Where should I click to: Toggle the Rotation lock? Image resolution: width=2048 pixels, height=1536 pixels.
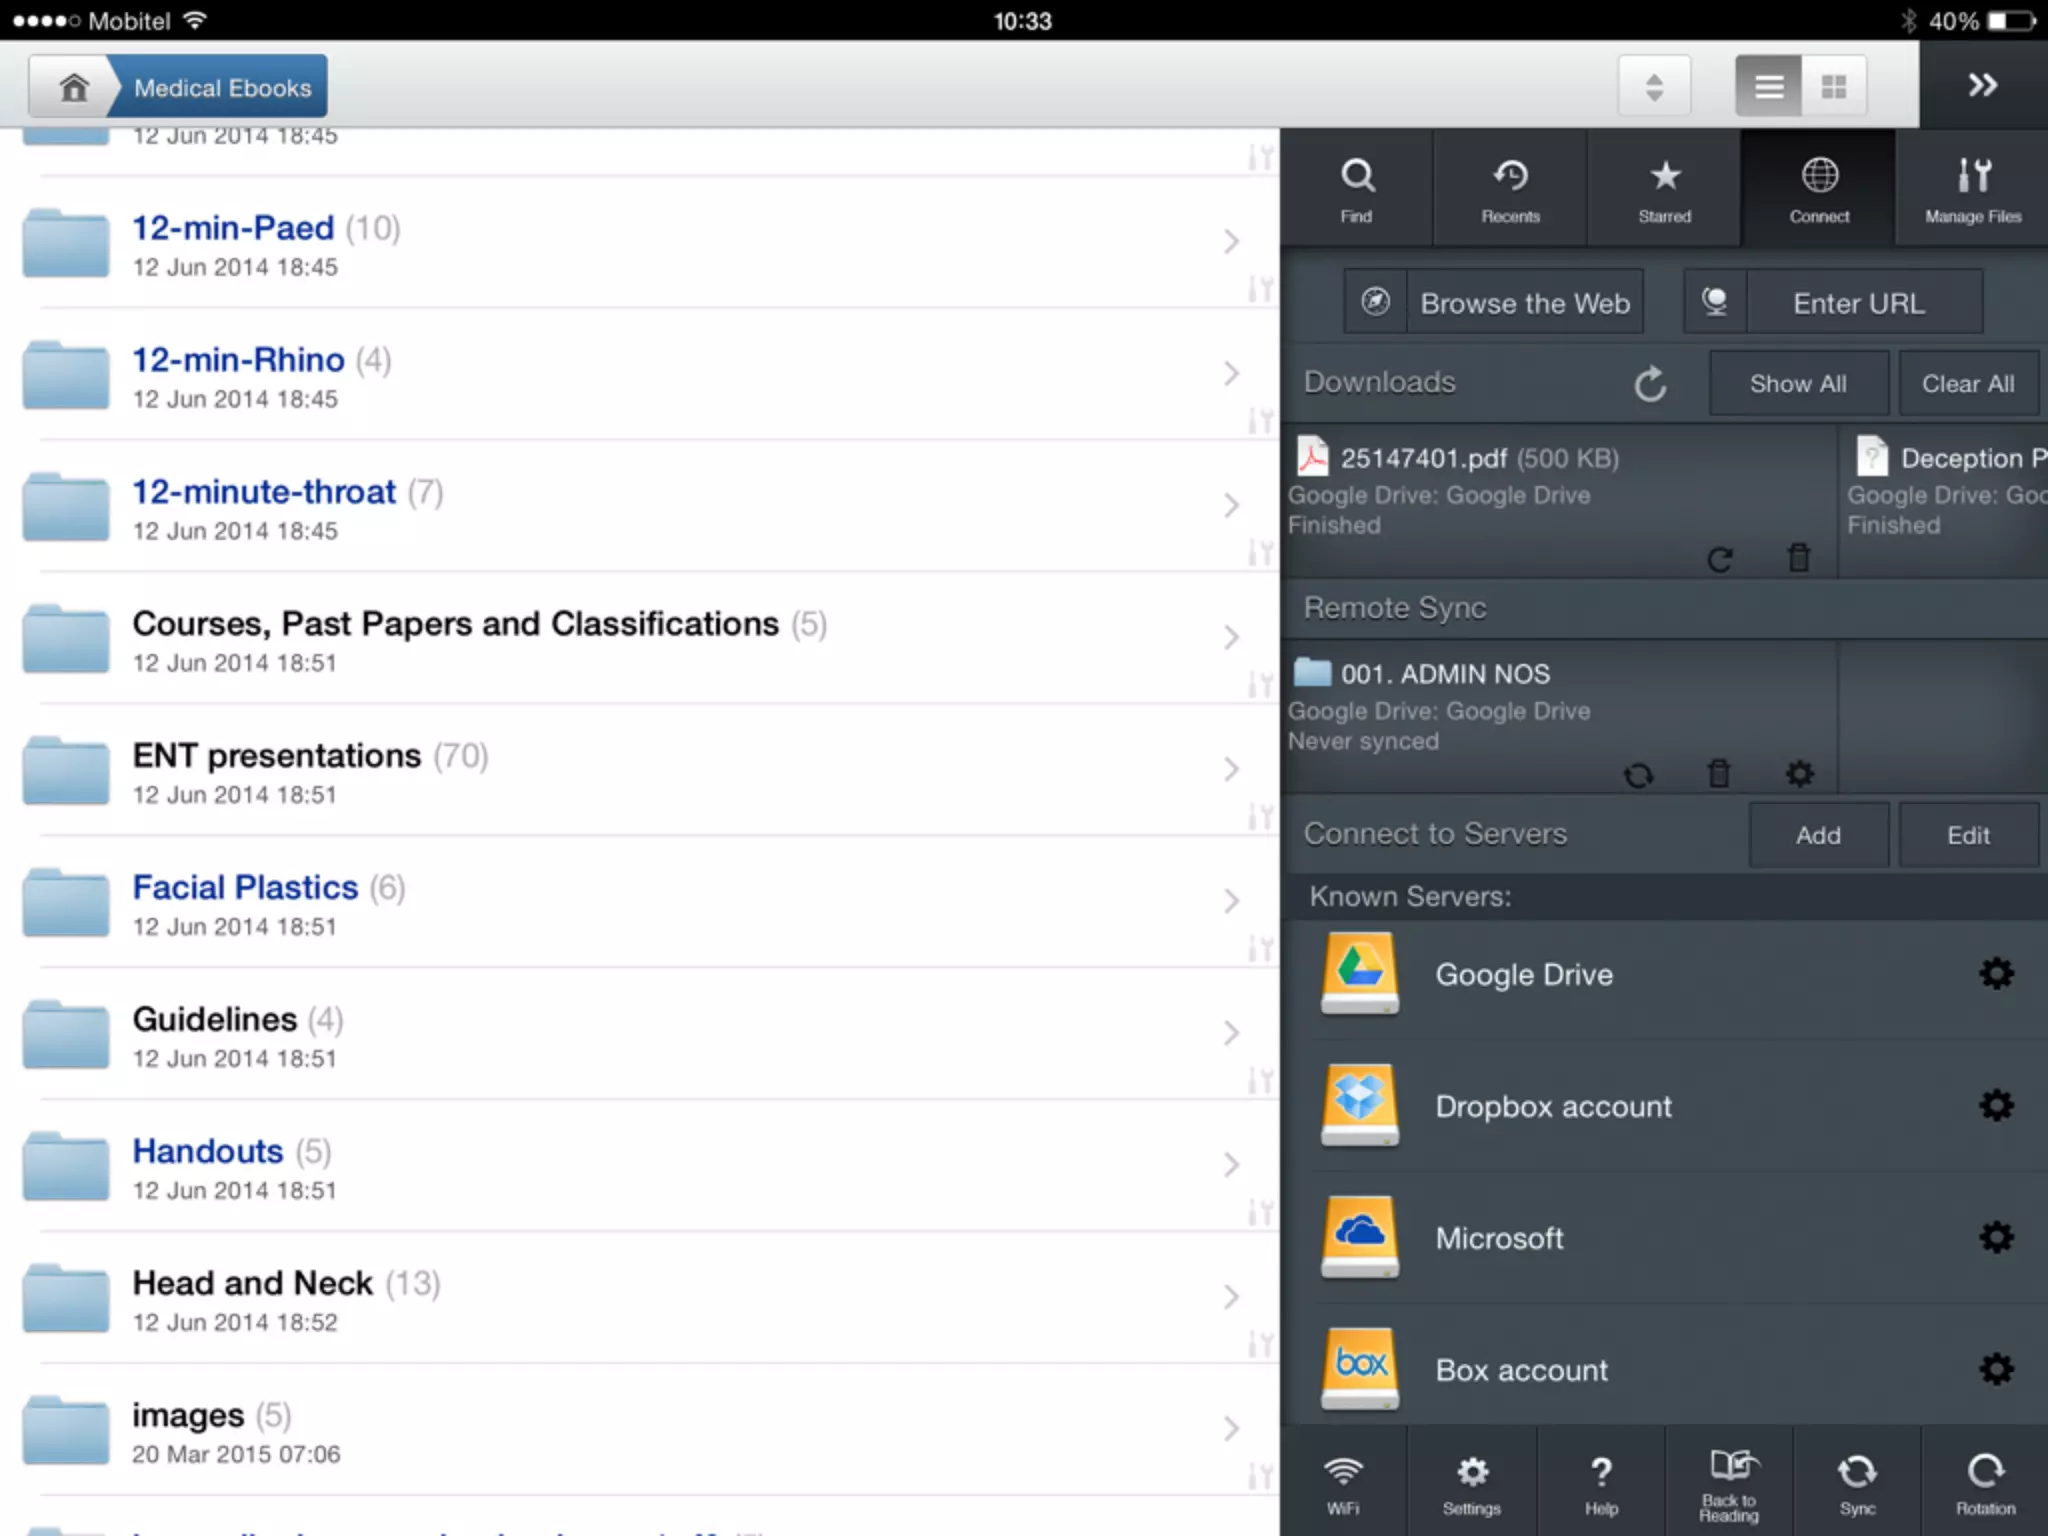point(1985,1482)
